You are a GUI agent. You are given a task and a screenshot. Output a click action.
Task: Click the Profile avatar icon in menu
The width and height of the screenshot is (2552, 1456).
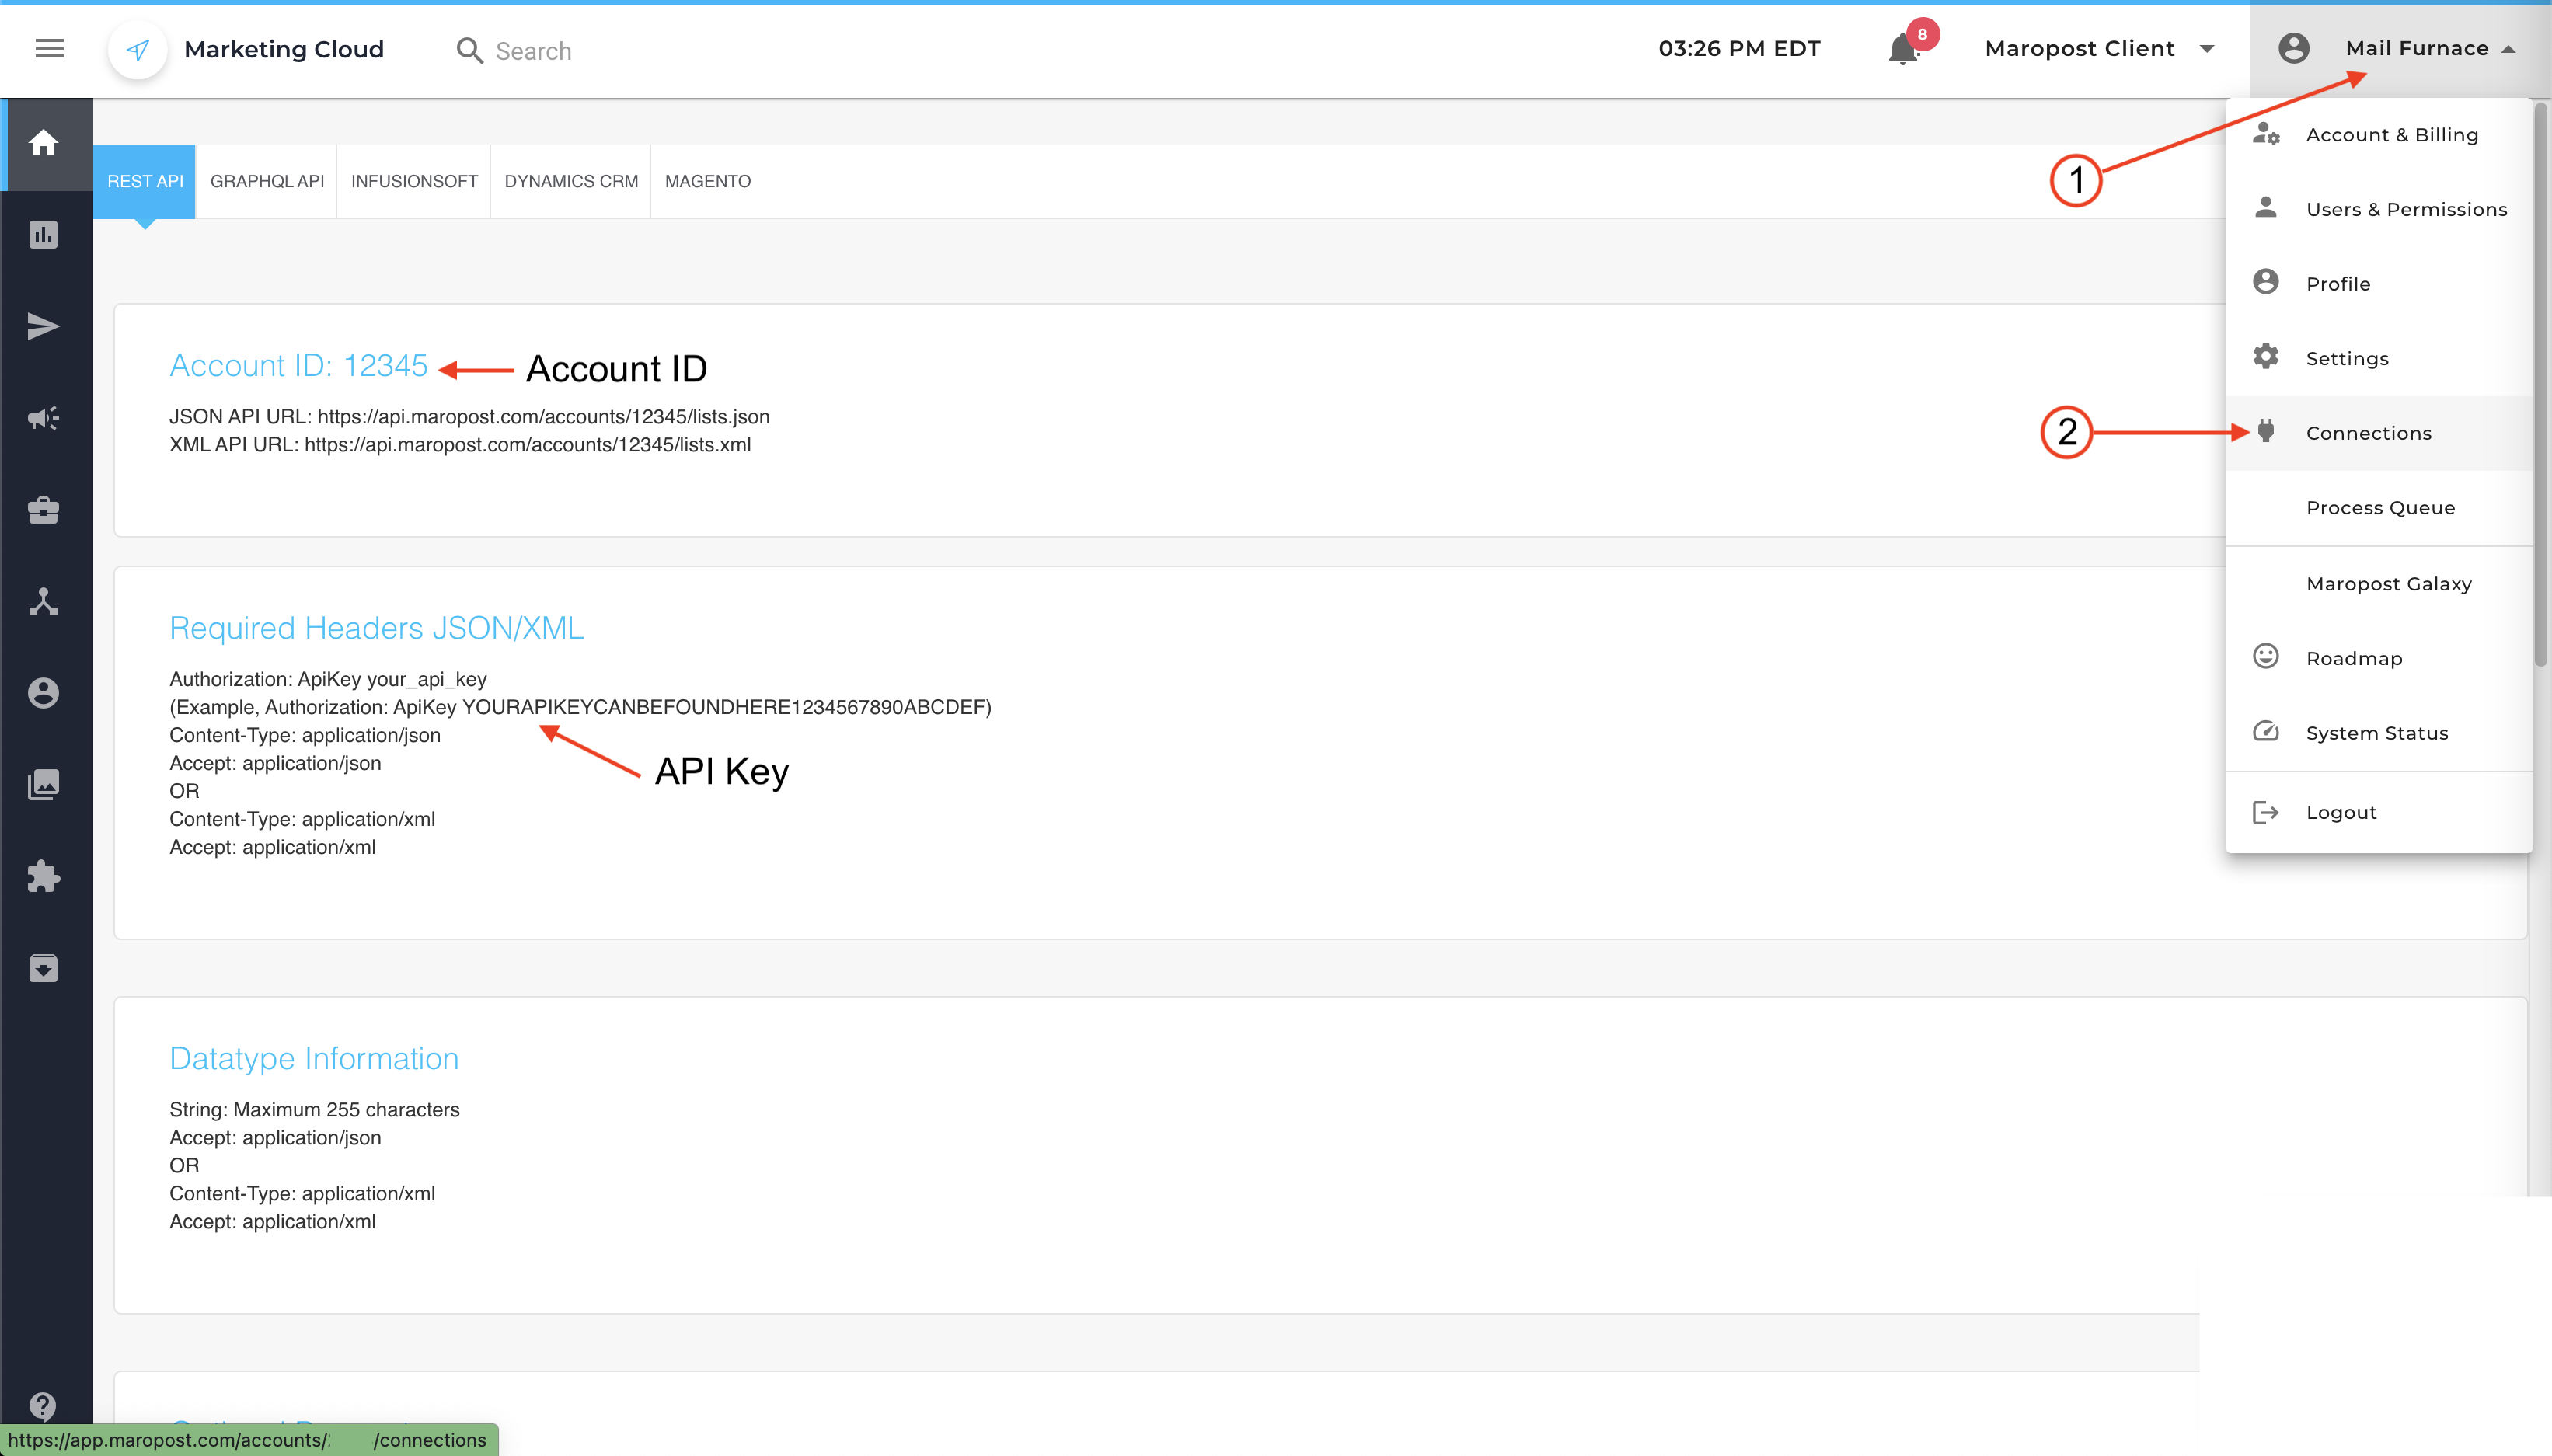(2266, 282)
